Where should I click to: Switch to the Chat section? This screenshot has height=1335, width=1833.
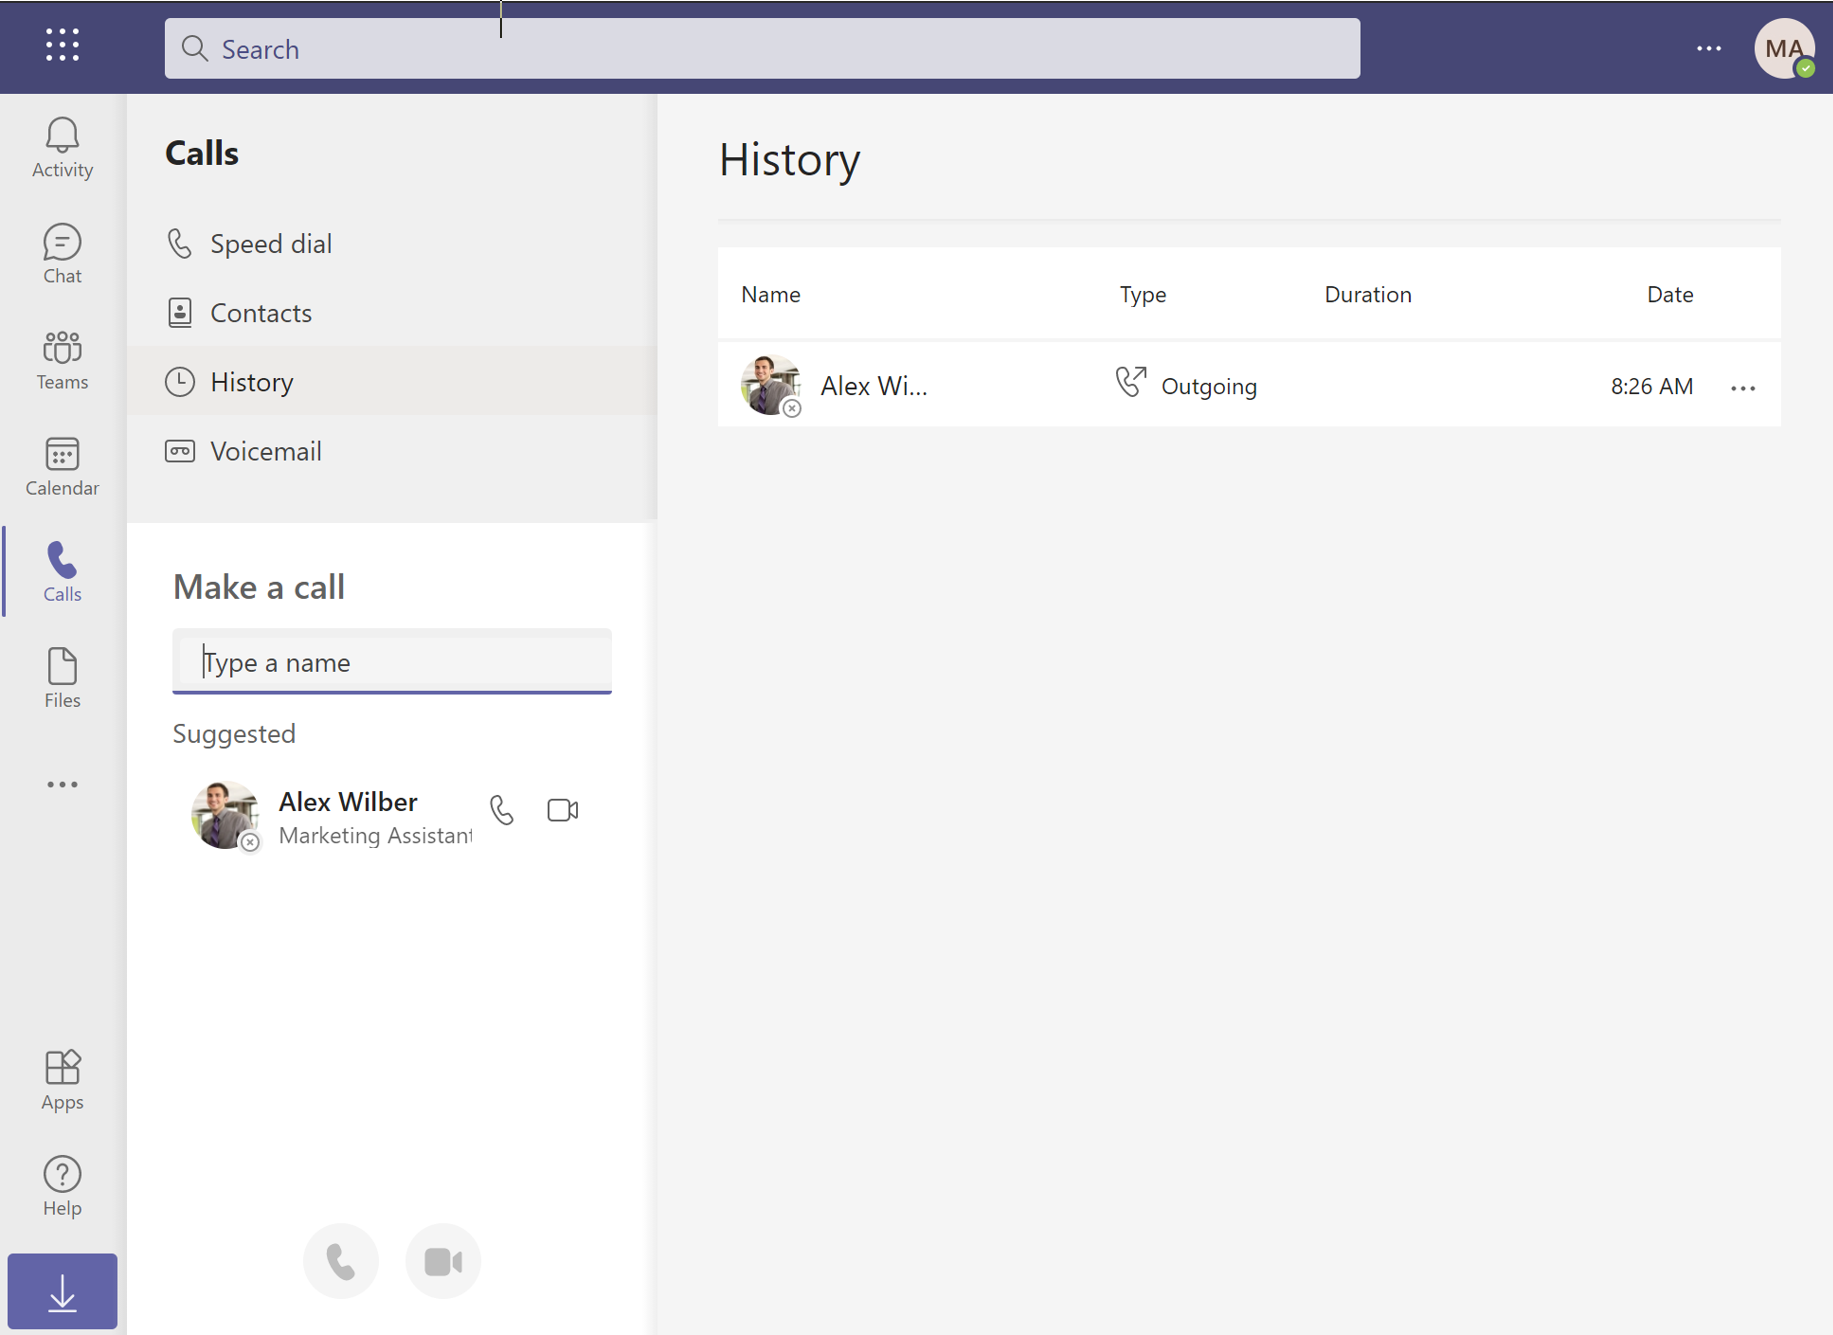coord(61,253)
